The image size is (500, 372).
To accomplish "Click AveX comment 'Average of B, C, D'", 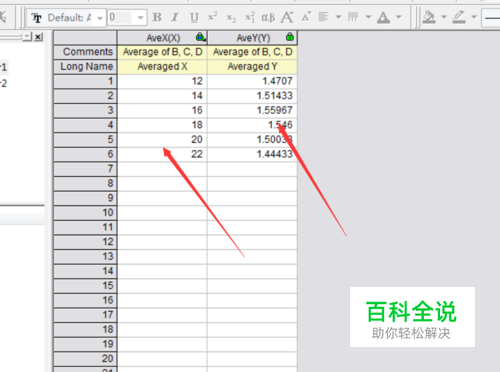I will point(162,52).
